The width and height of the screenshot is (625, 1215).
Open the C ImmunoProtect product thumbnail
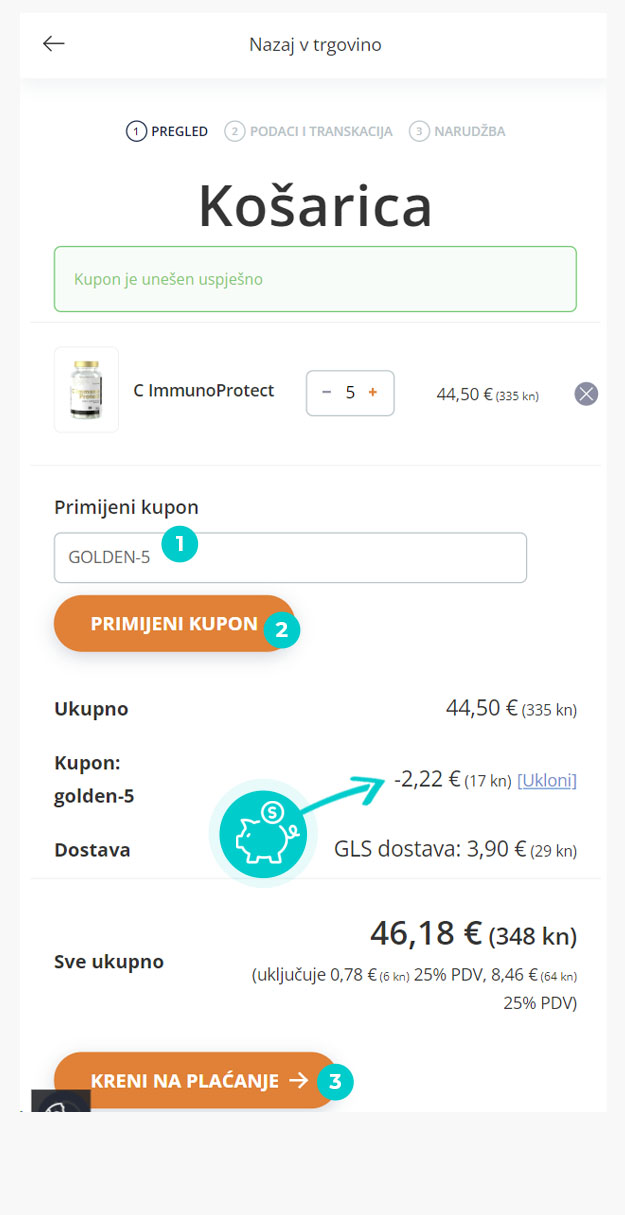click(86, 390)
